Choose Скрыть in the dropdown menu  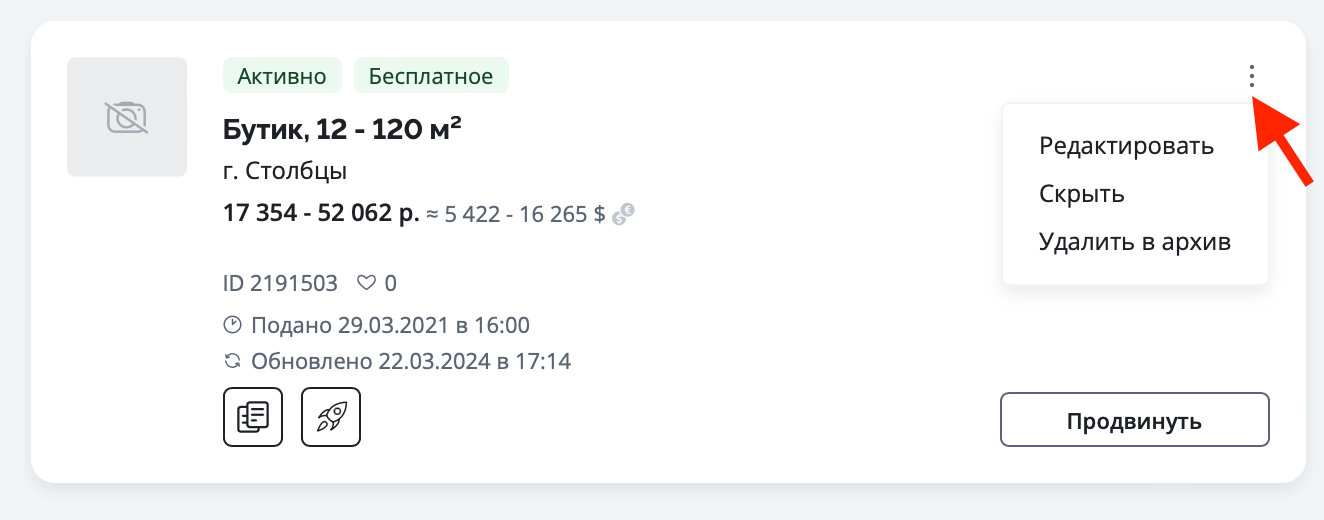pyautogui.click(x=1082, y=194)
